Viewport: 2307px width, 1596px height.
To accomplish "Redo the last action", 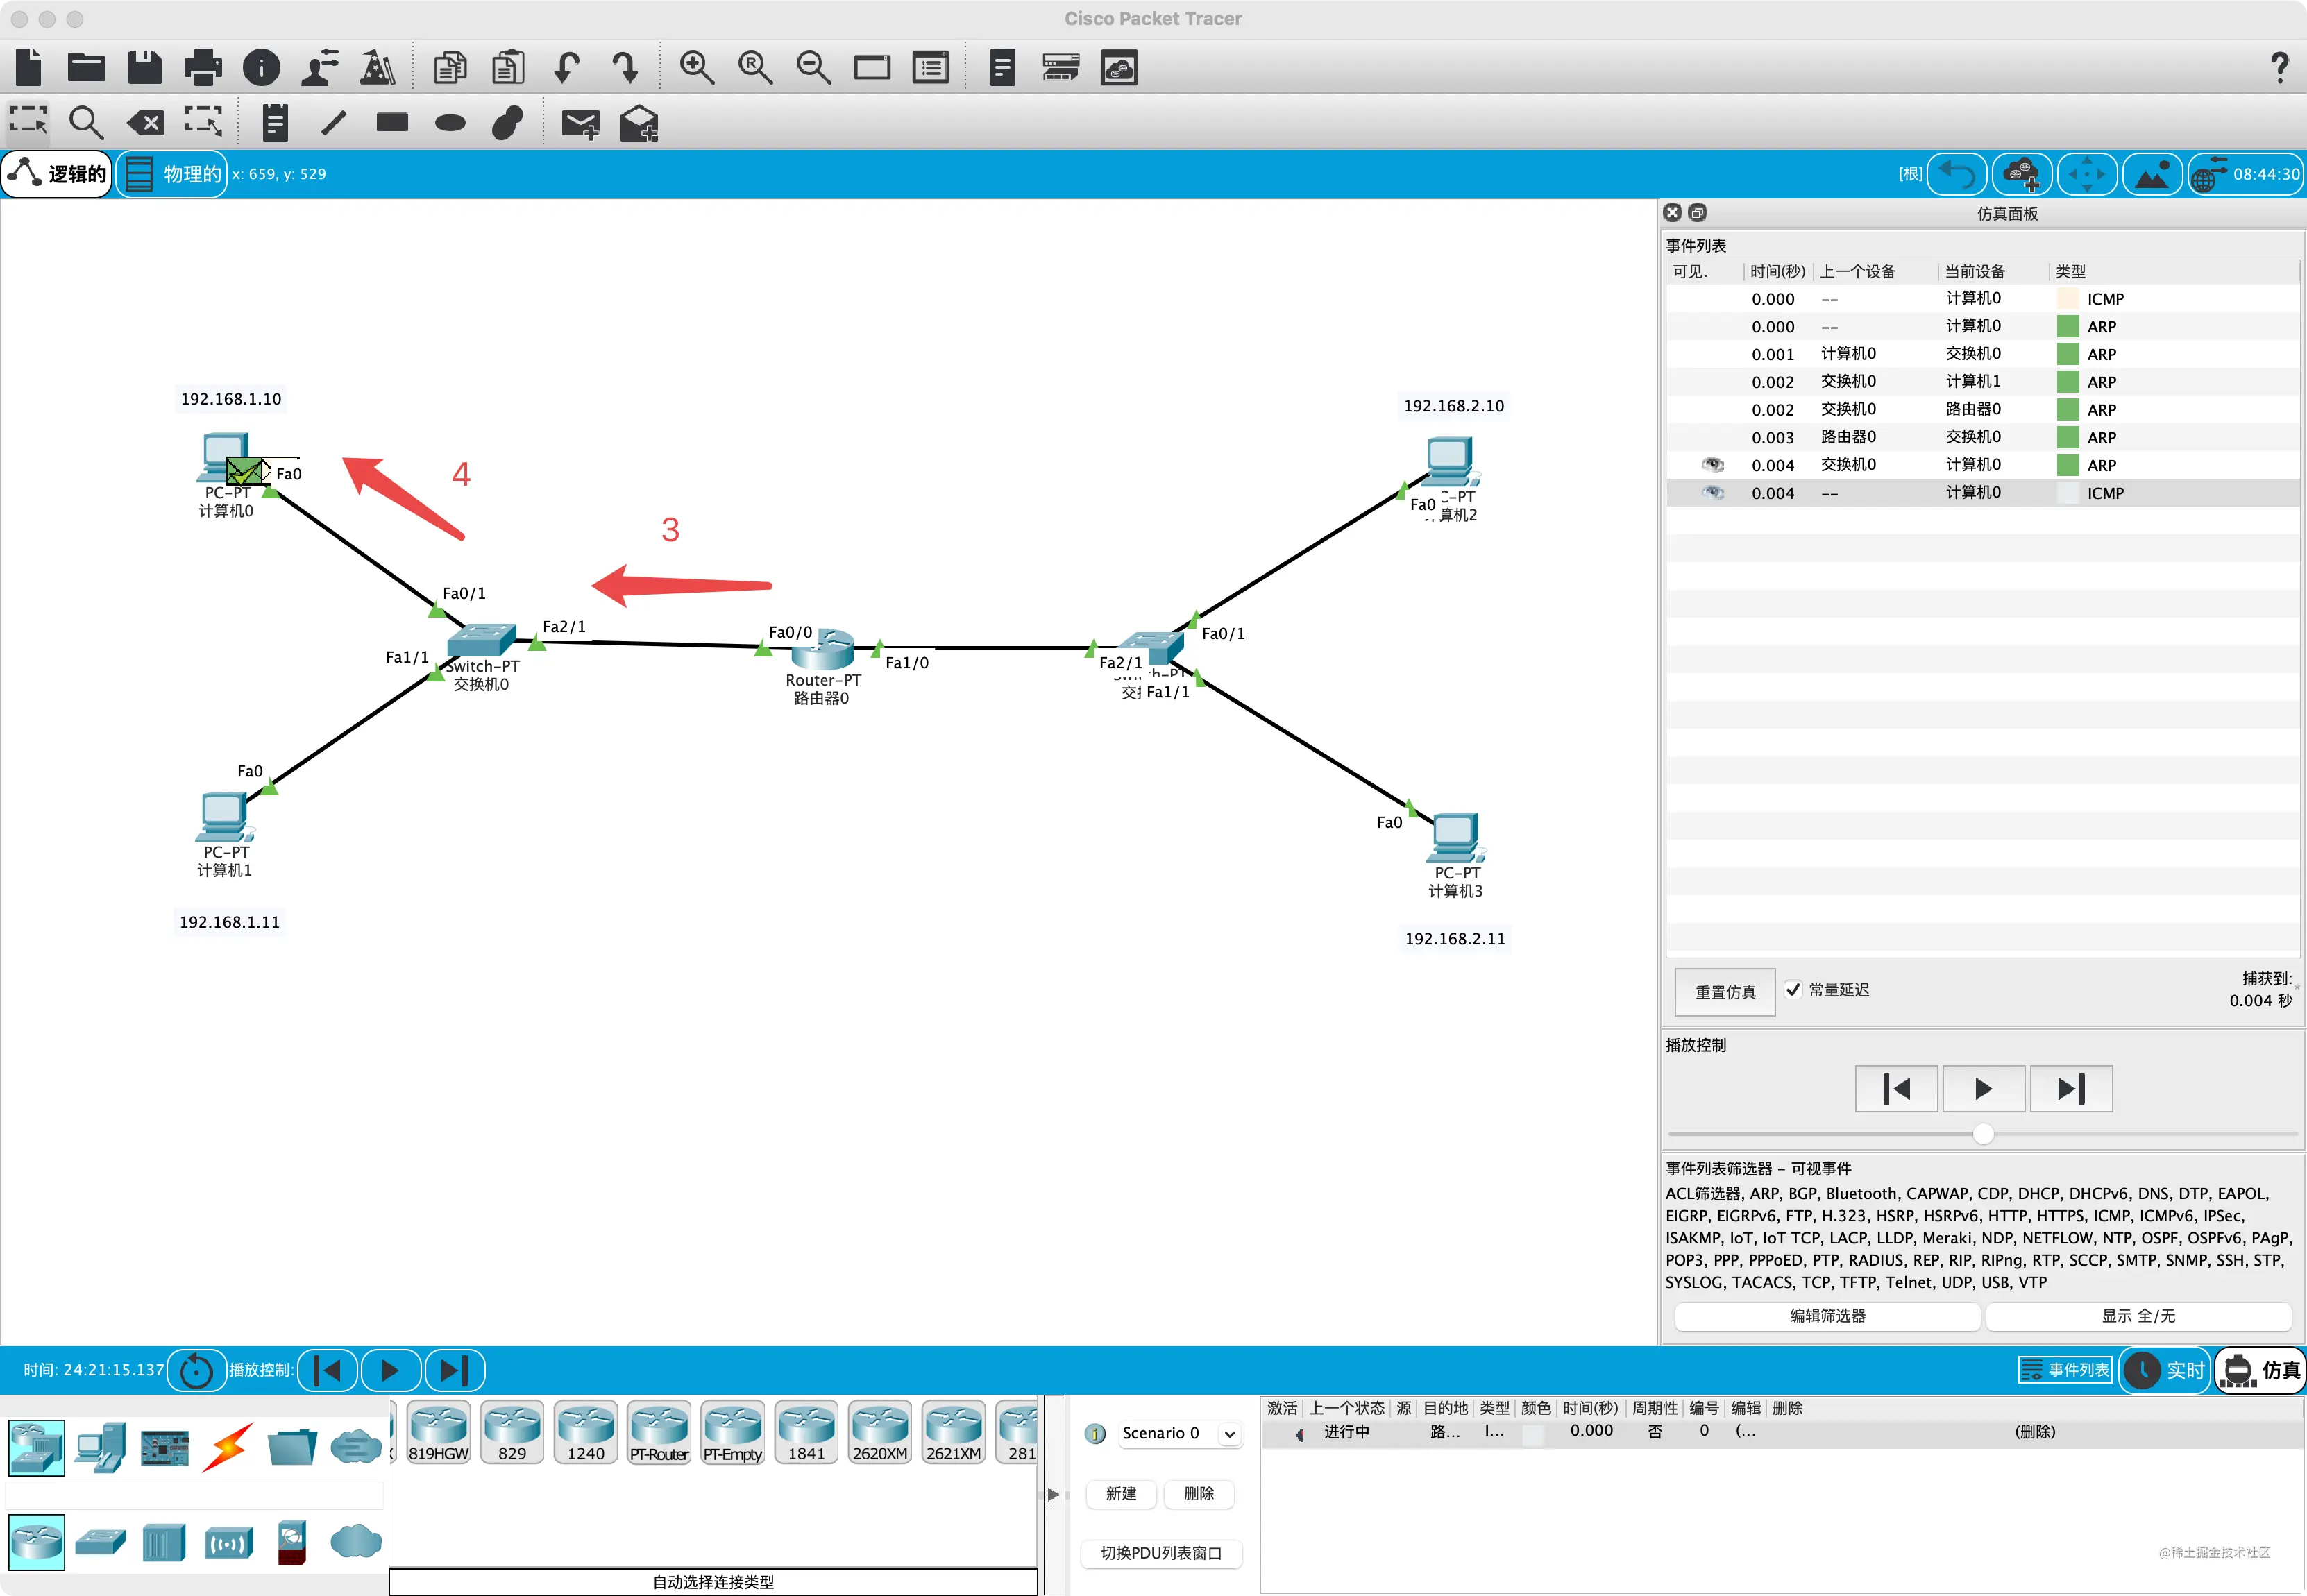I will coord(625,67).
